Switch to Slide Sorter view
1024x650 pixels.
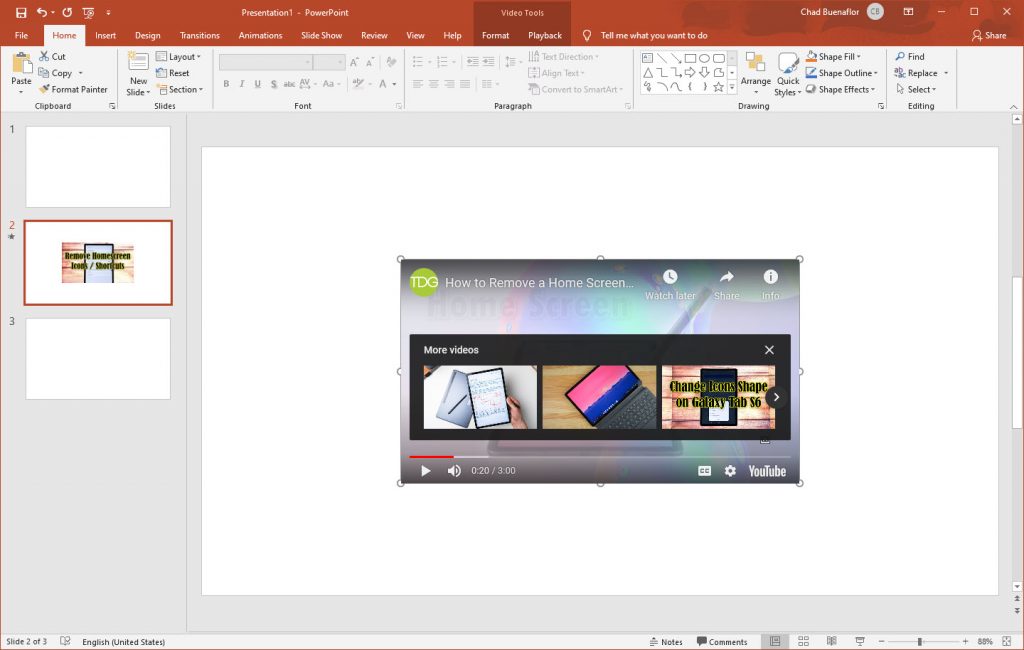[803, 642]
